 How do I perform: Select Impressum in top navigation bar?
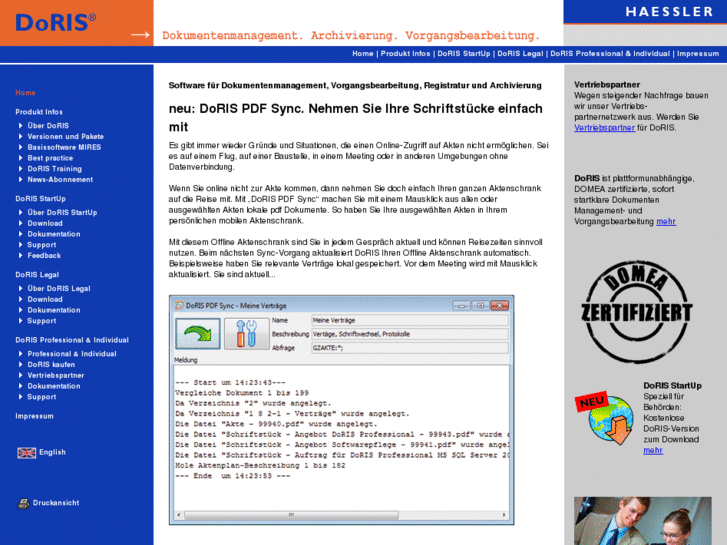tap(697, 54)
